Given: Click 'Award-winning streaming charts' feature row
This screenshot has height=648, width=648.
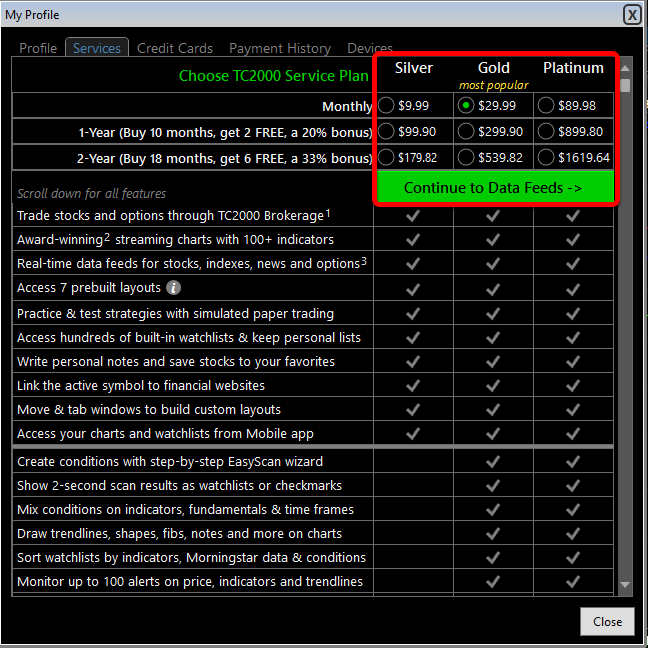Looking at the screenshot, I should pyautogui.click(x=193, y=239).
